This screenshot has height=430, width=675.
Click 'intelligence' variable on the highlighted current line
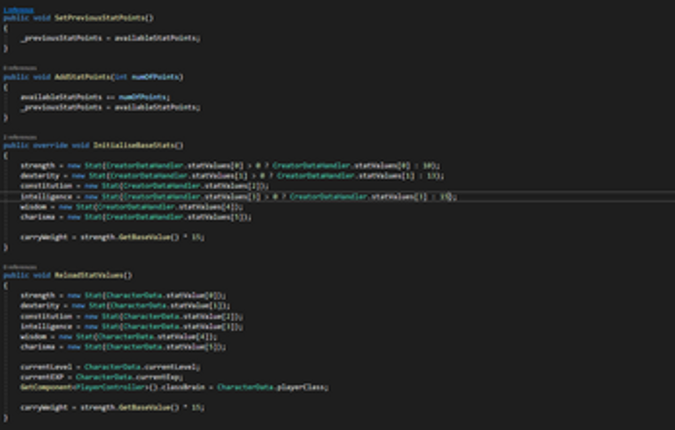46,196
